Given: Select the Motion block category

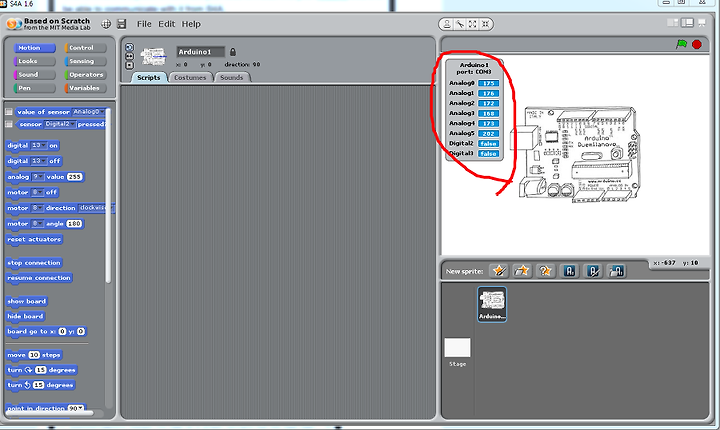Looking at the screenshot, I should click(x=34, y=48).
